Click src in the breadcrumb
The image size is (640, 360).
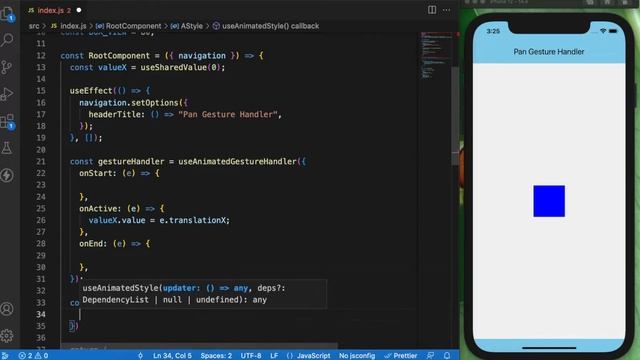[x=34, y=26]
